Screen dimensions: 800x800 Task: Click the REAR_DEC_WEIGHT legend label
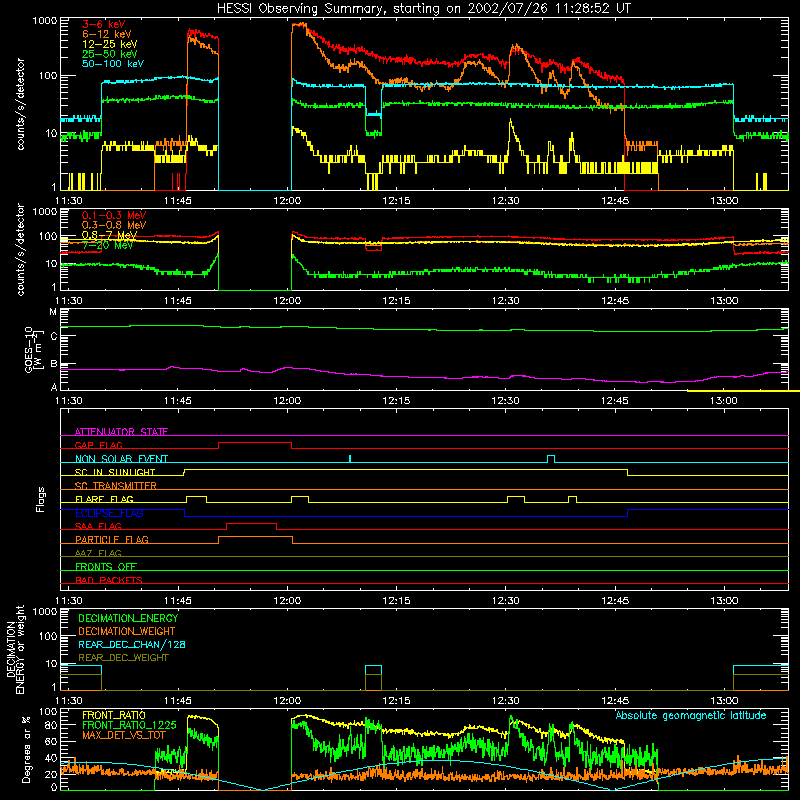[x=123, y=658]
